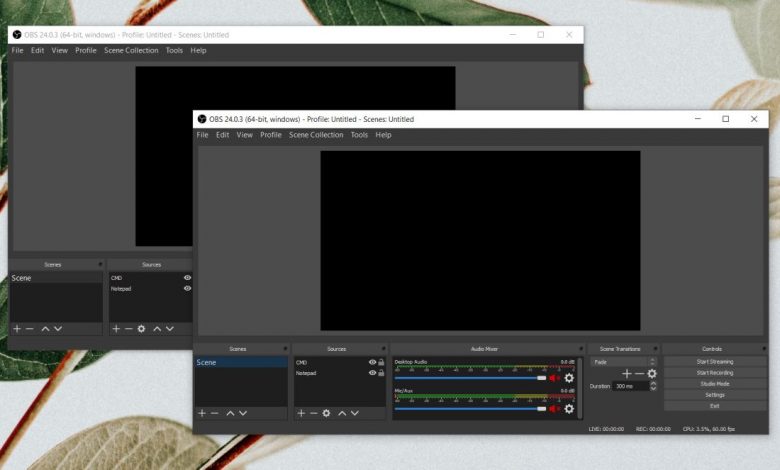
Task: Remove scene transition with minus icon
Action: click(640, 374)
